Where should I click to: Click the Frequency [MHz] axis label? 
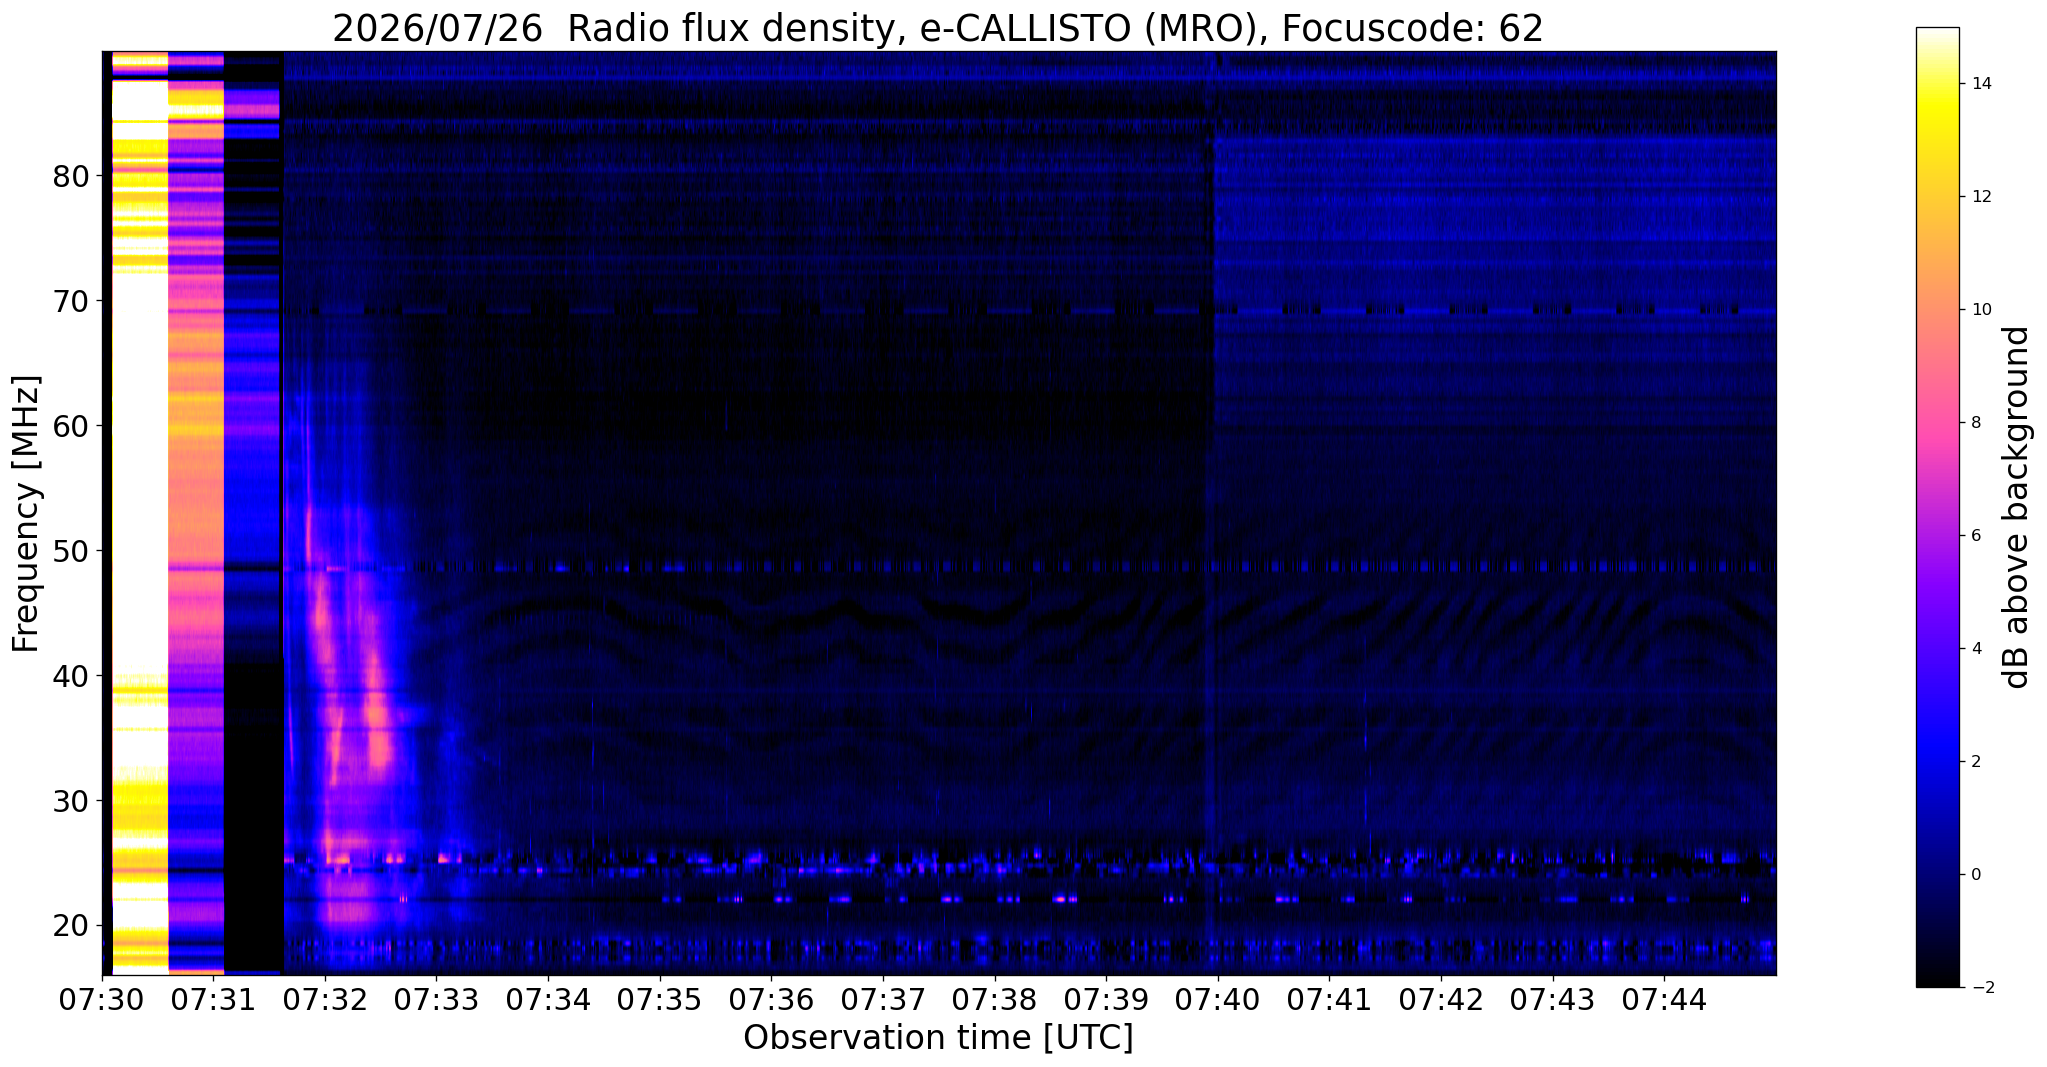point(27,514)
